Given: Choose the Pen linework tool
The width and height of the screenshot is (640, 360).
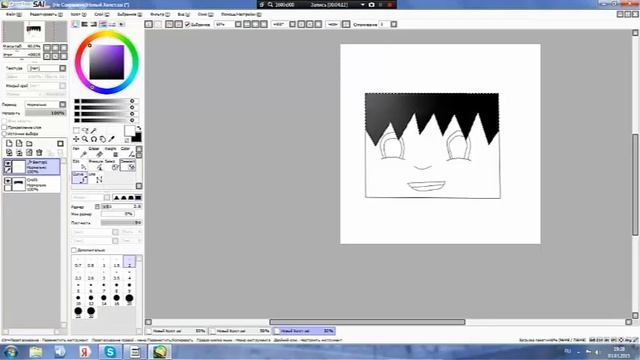Looking at the screenshot, I should click(80, 152).
